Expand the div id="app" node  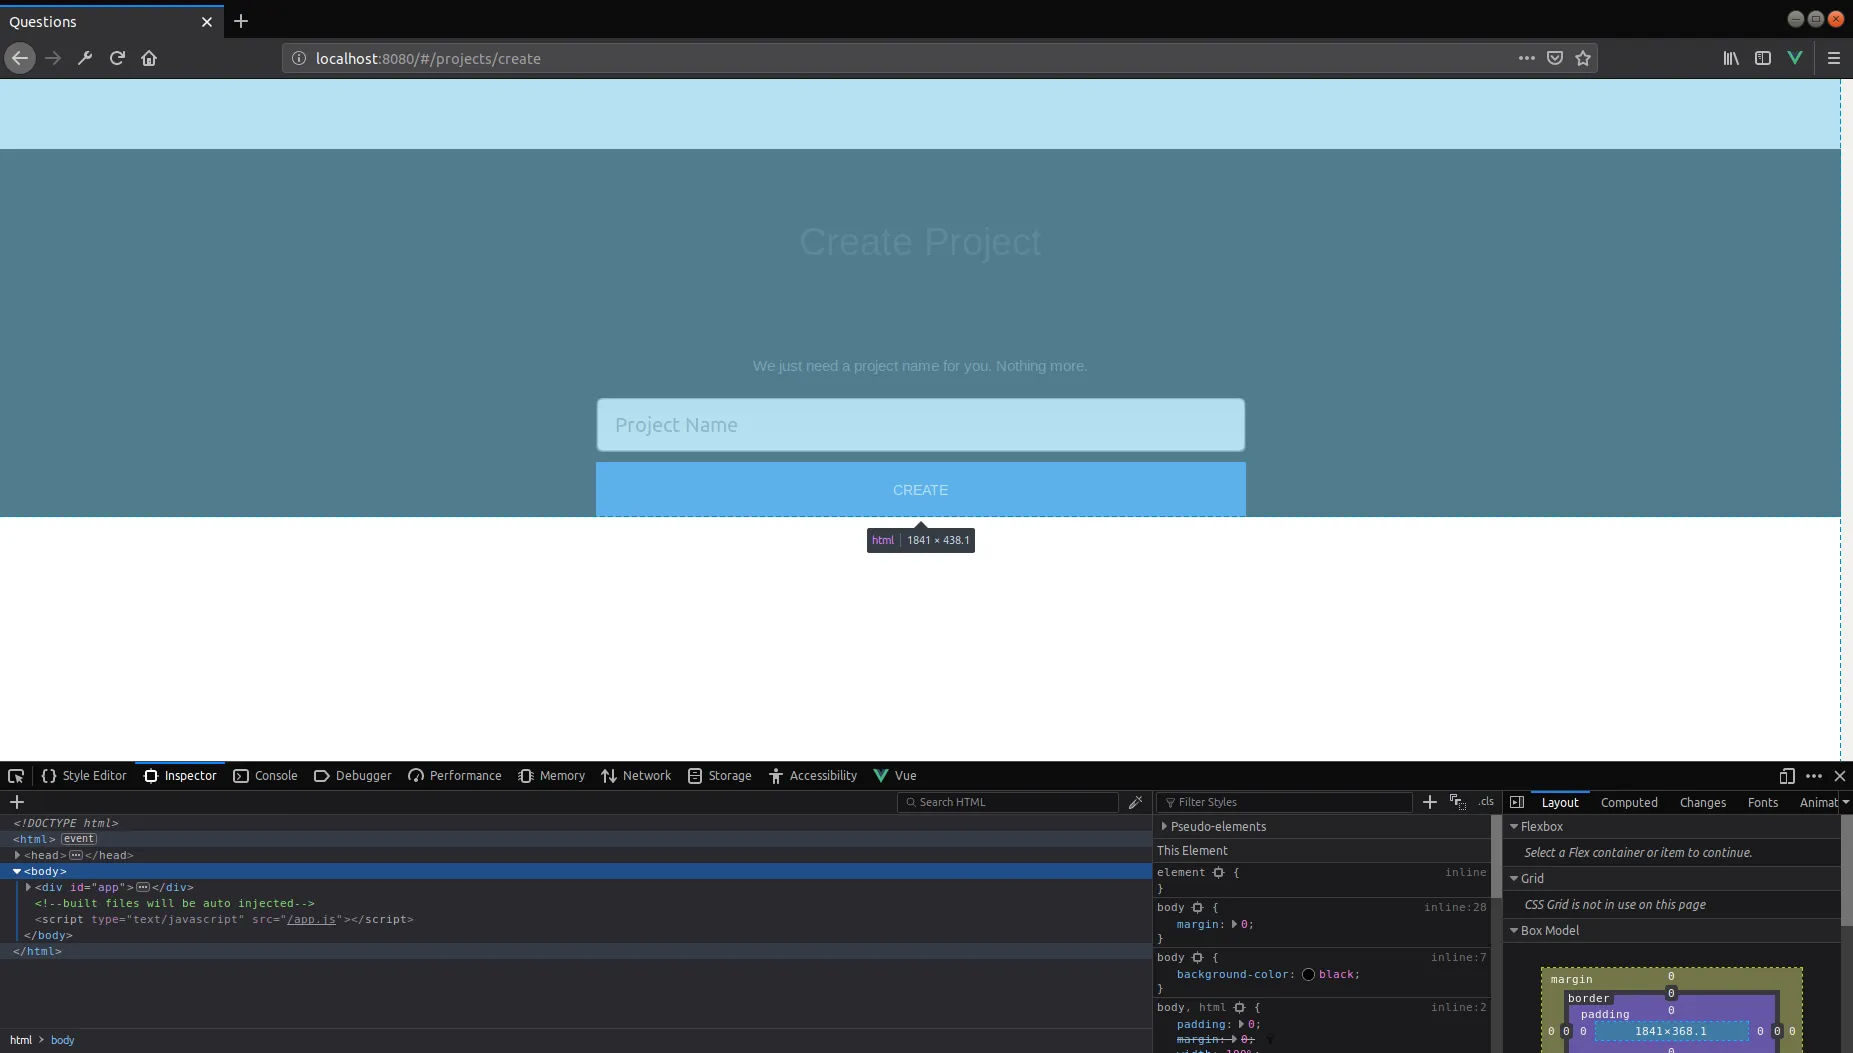[28, 887]
